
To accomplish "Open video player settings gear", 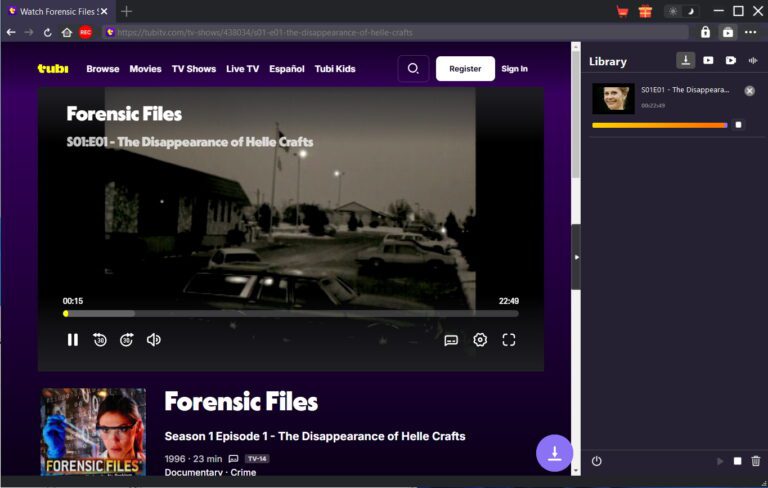I will pyautogui.click(x=480, y=340).
